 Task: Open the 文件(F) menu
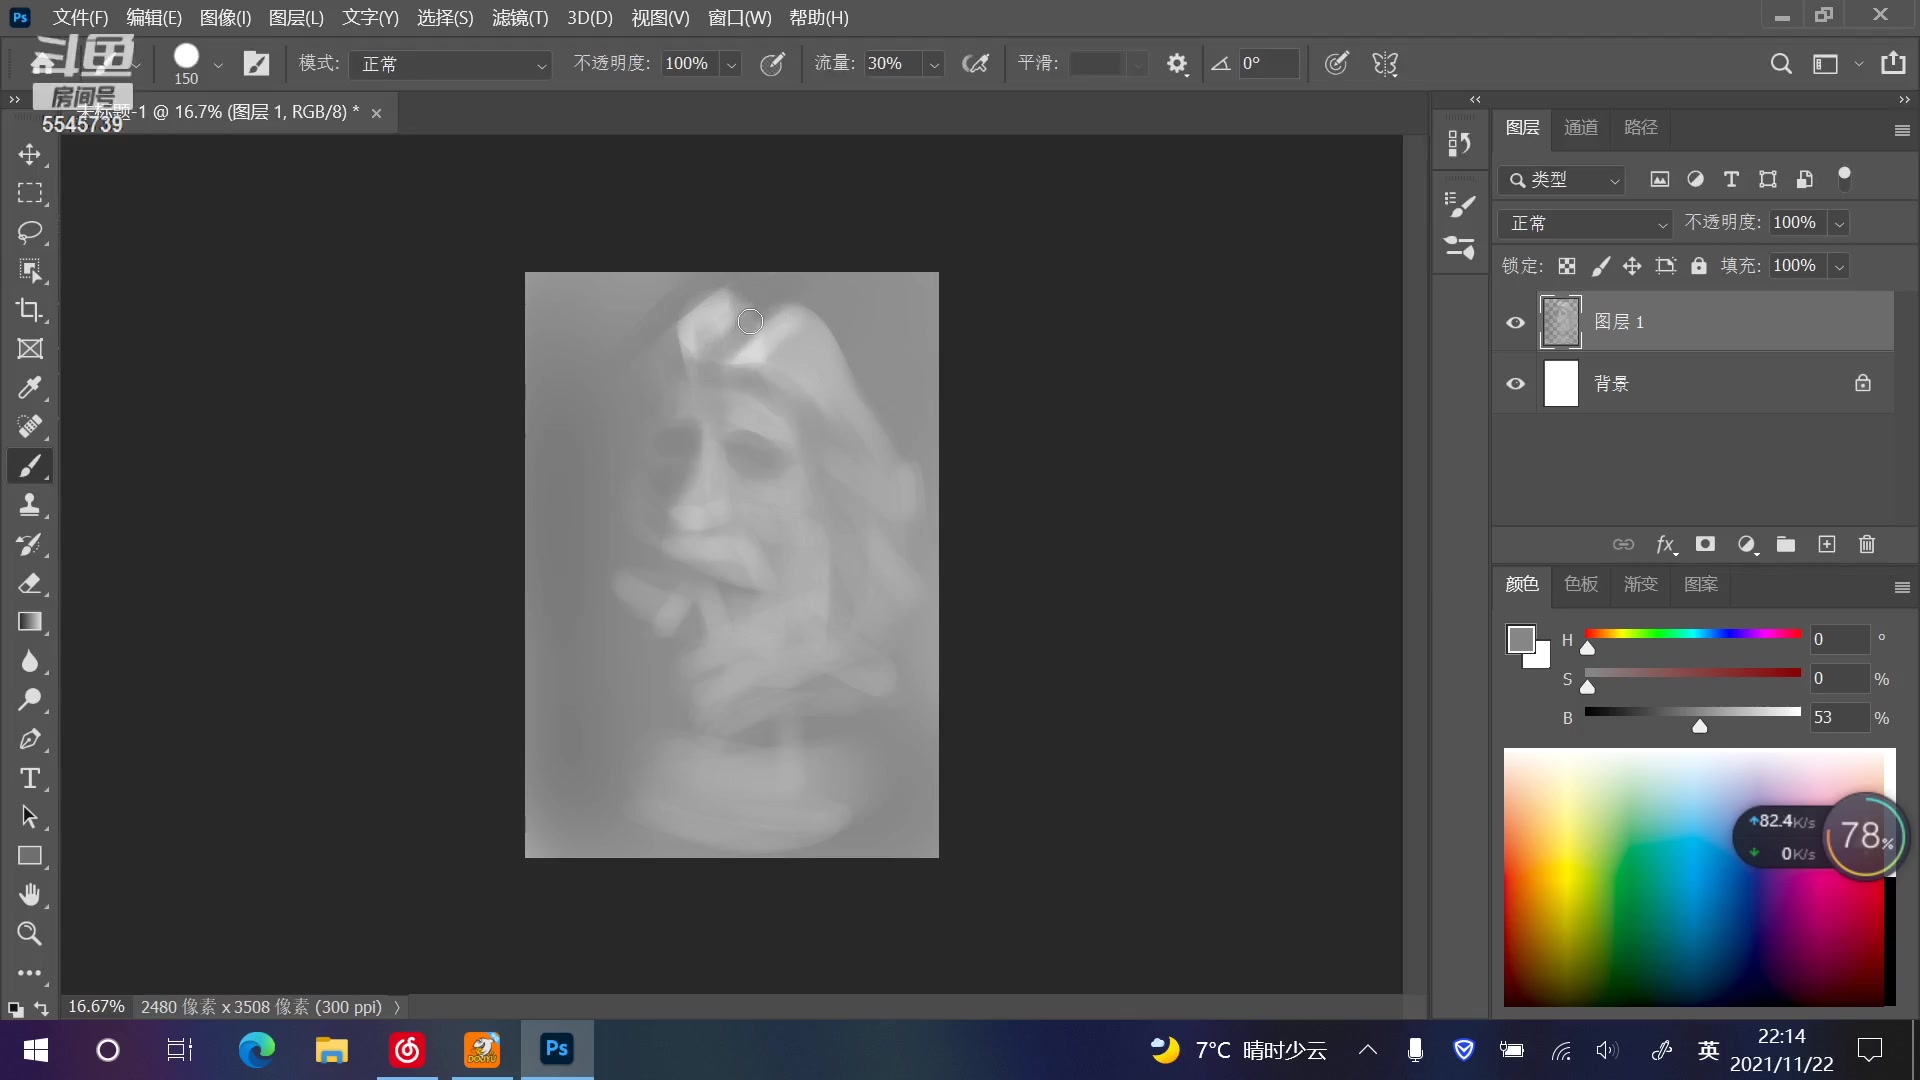tap(80, 17)
